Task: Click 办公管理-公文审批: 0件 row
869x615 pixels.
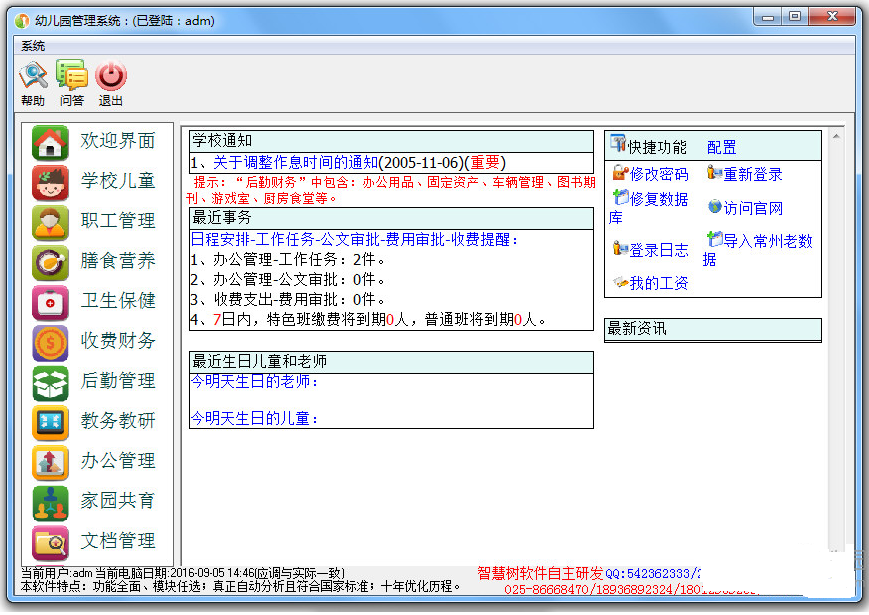Action: click(x=288, y=279)
